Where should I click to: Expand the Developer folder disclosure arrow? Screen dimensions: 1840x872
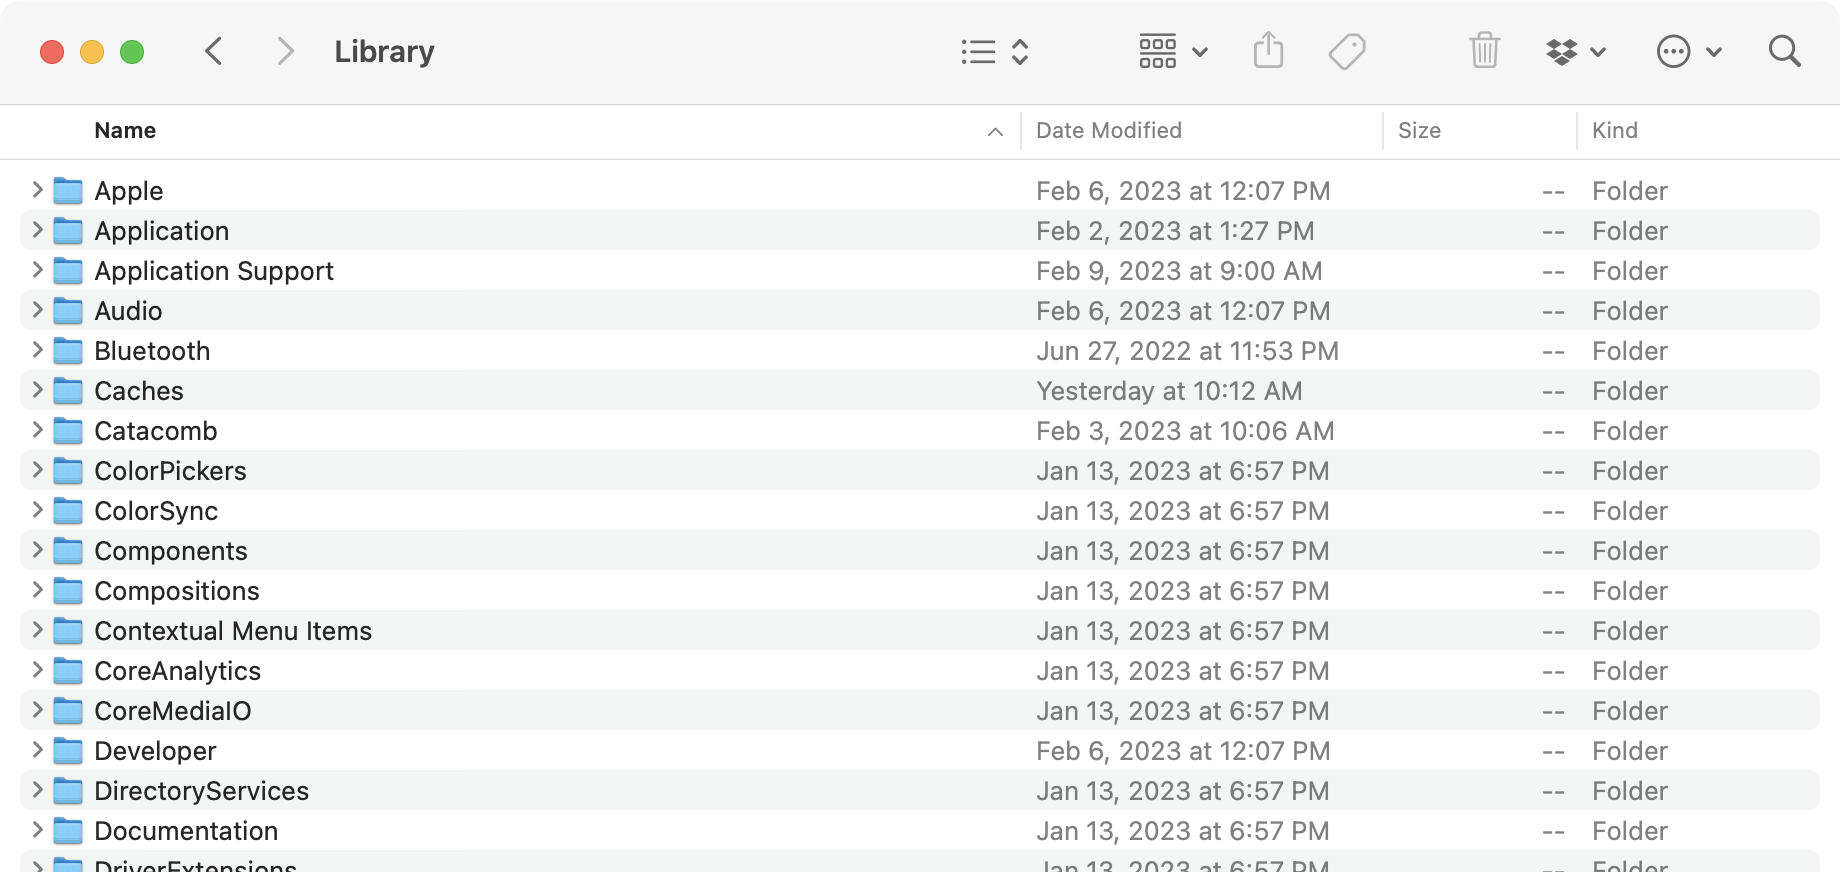click(x=37, y=750)
